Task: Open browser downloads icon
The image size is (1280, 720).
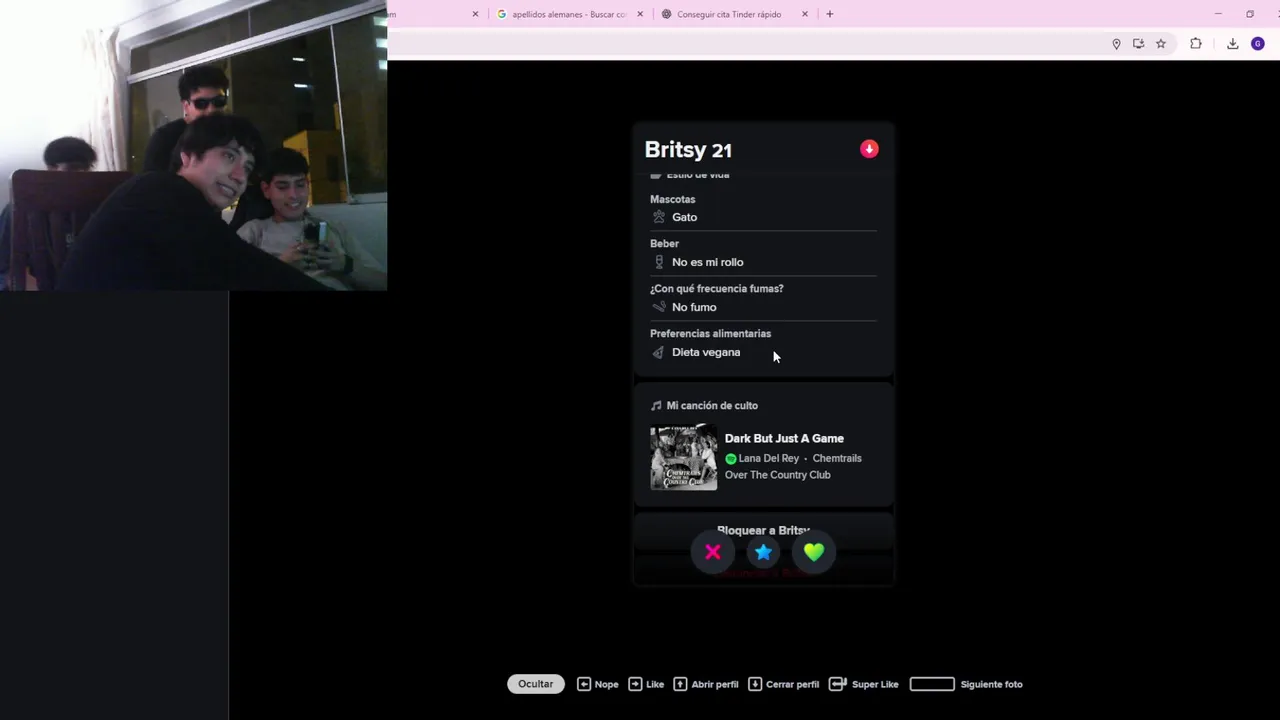Action: click(x=1232, y=44)
